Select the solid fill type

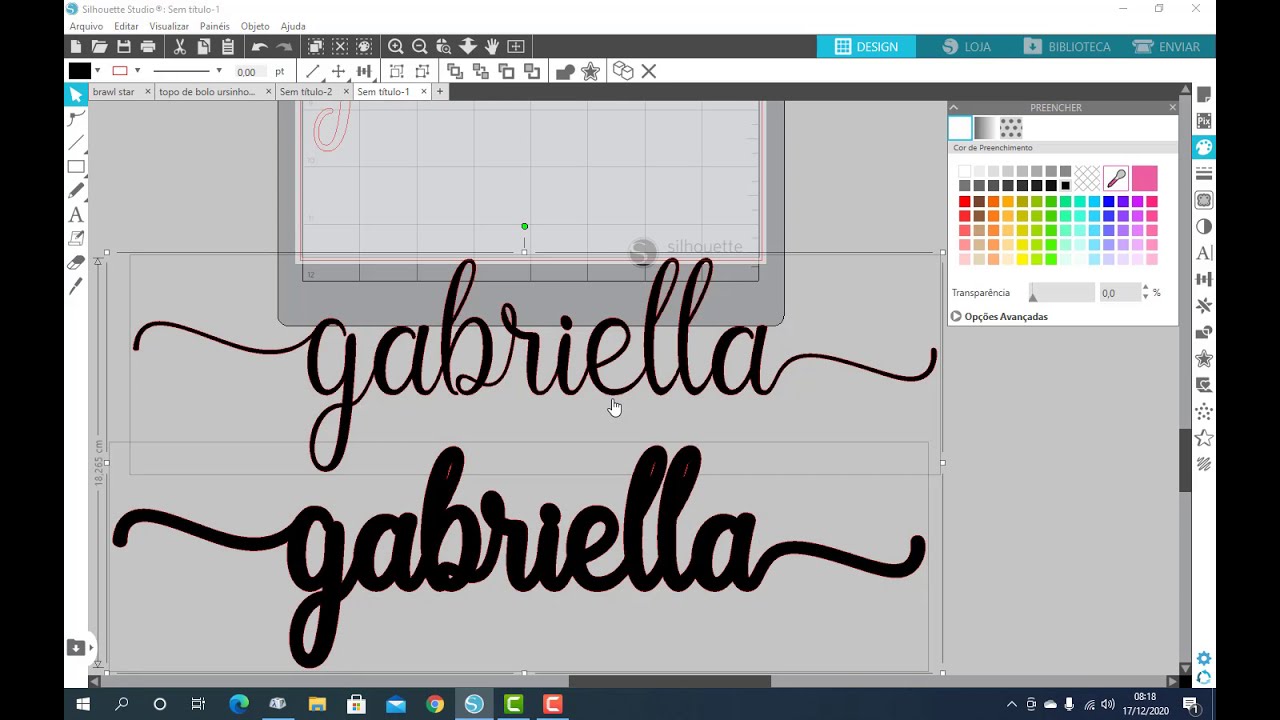pyautogui.click(x=960, y=128)
